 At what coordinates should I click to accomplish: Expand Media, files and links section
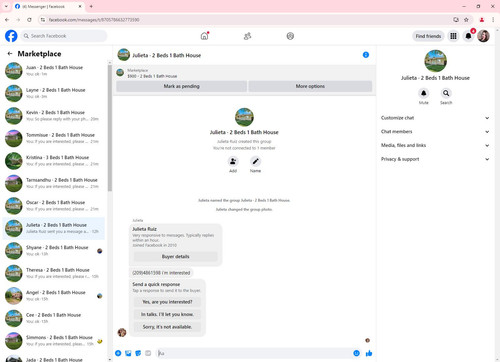pyautogui.click(x=435, y=145)
